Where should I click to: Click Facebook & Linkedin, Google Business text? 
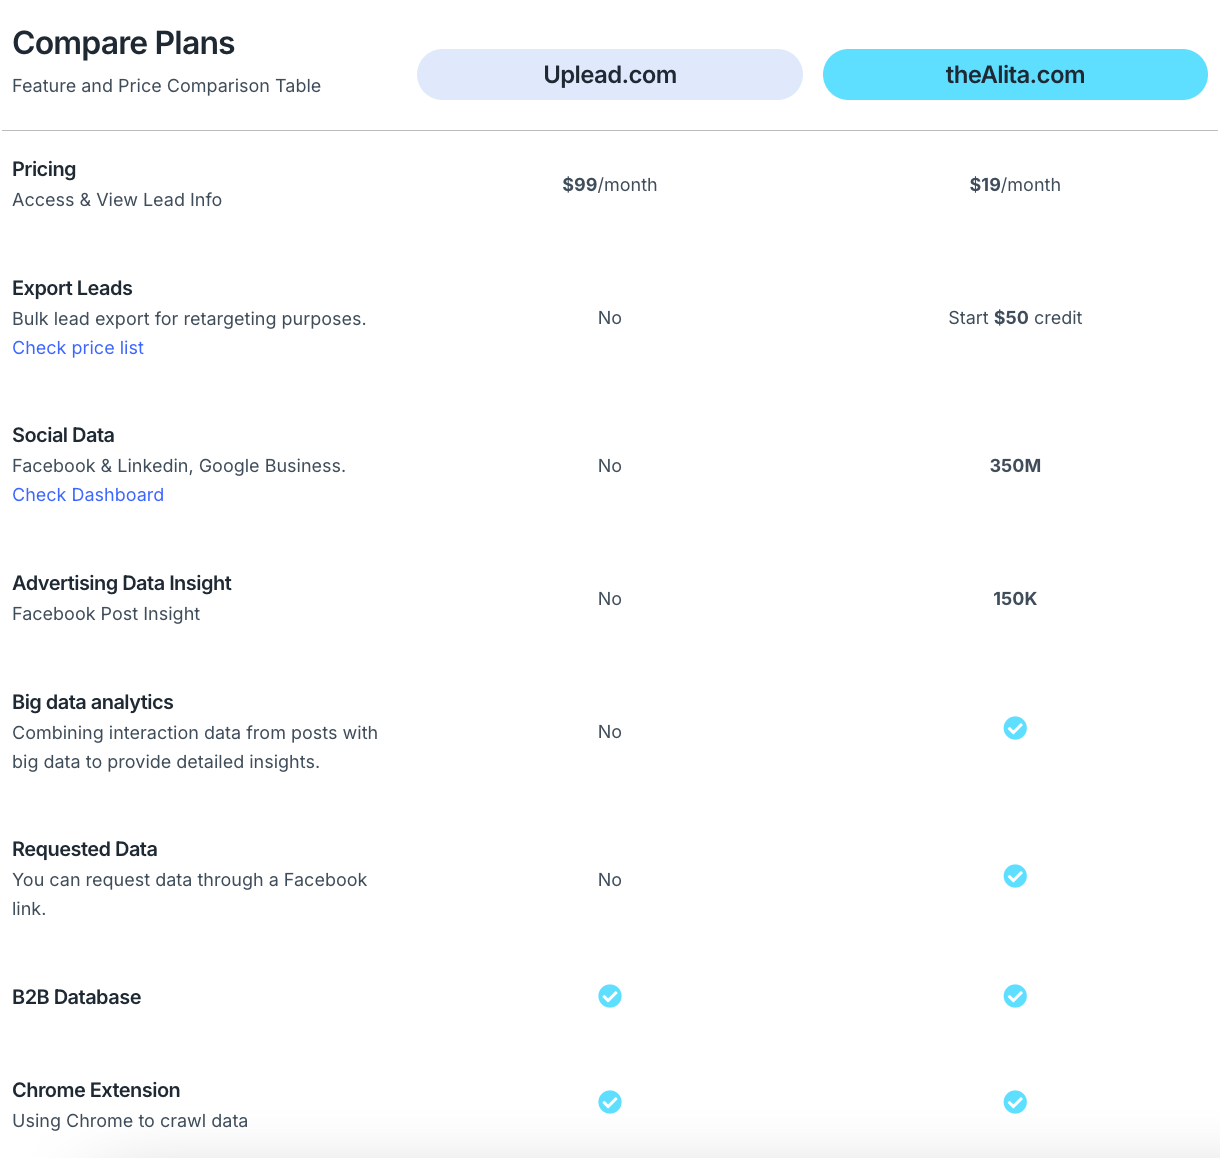[x=179, y=466]
